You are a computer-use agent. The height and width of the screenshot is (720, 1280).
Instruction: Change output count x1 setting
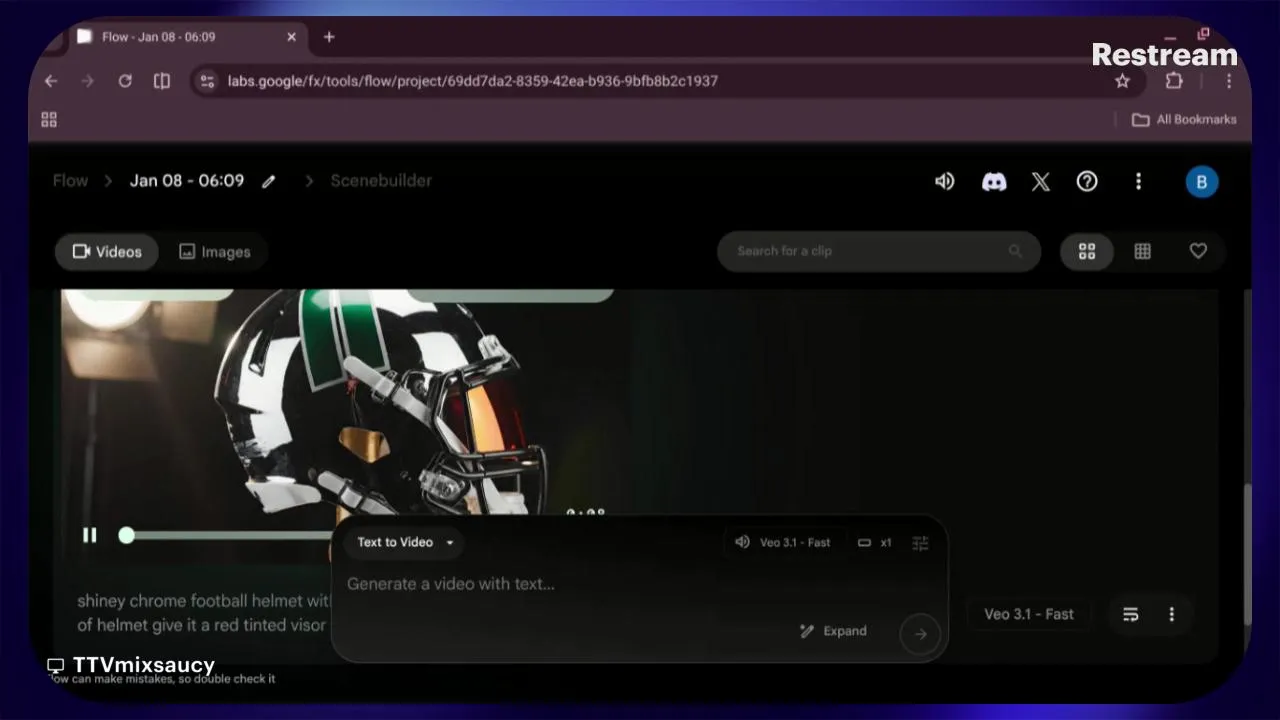[875, 542]
